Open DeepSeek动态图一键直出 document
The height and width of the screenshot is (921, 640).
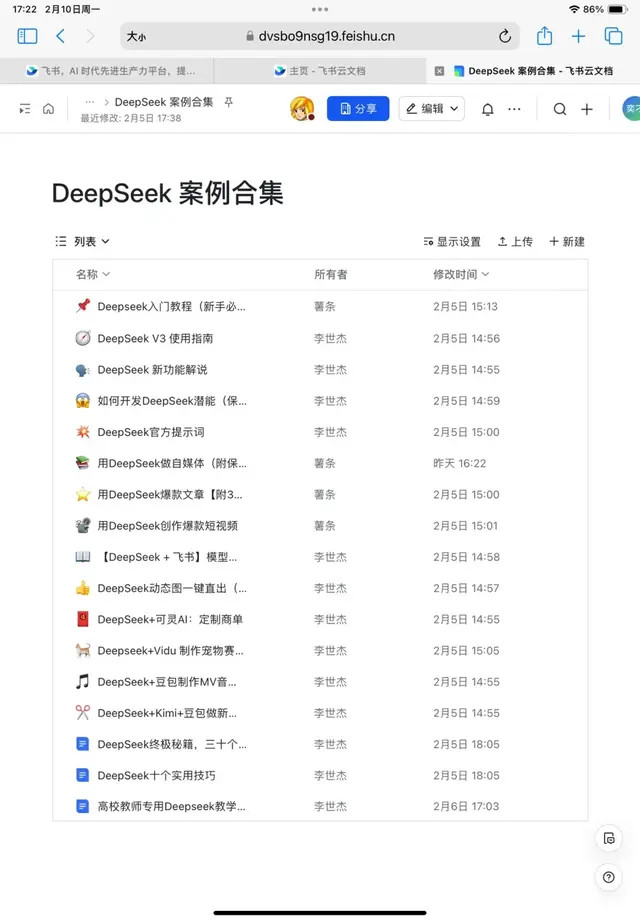pyautogui.click(x=172, y=588)
